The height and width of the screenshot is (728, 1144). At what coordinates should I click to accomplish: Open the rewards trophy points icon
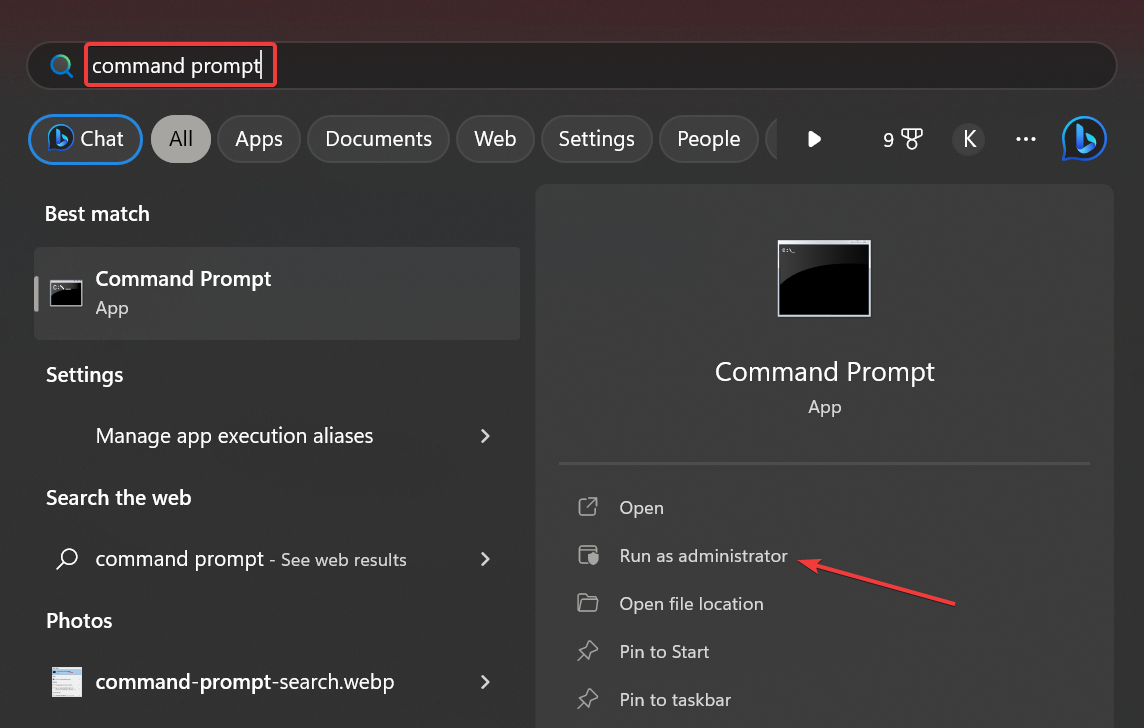point(903,139)
